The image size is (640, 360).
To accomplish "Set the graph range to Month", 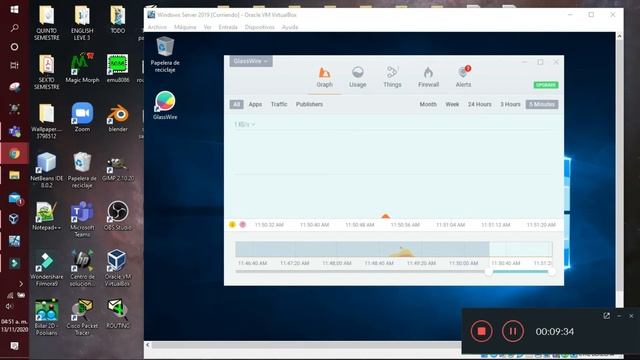I will click(x=428, y=104).
